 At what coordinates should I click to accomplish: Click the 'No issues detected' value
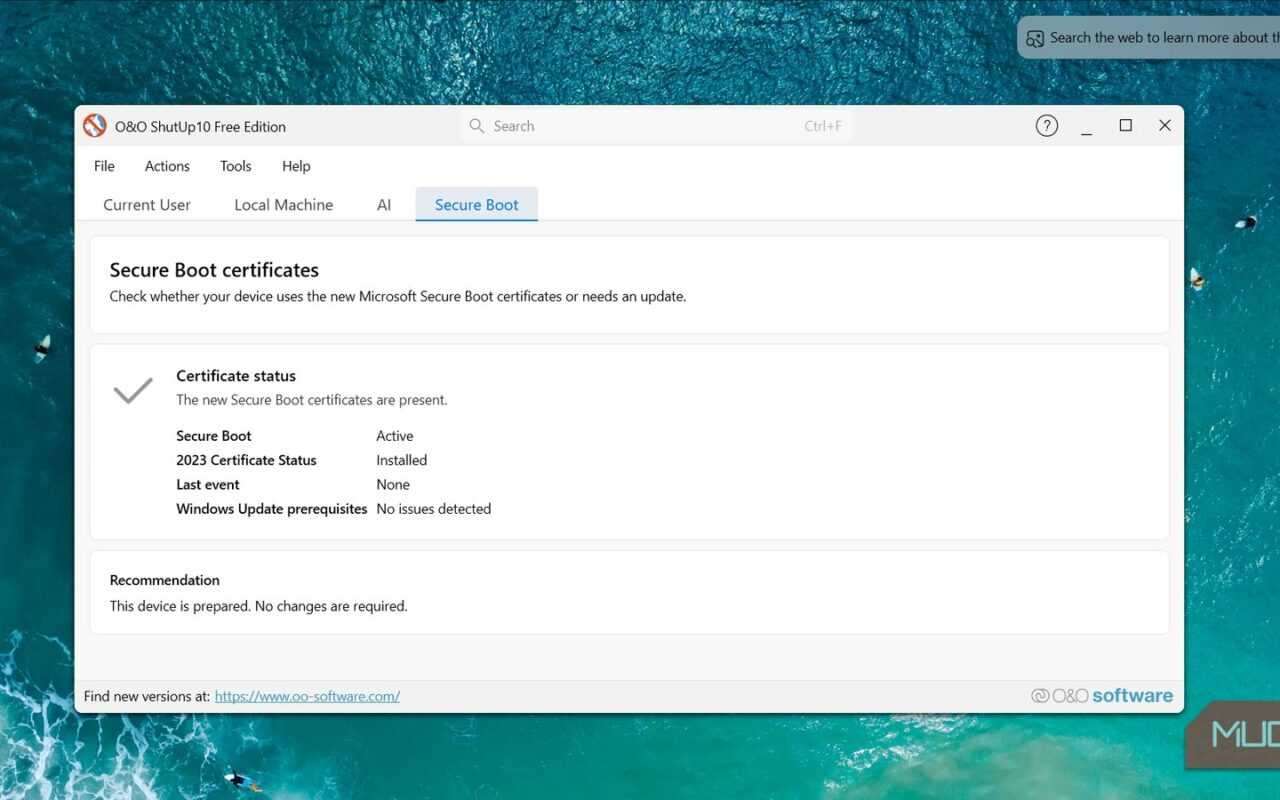434,508
